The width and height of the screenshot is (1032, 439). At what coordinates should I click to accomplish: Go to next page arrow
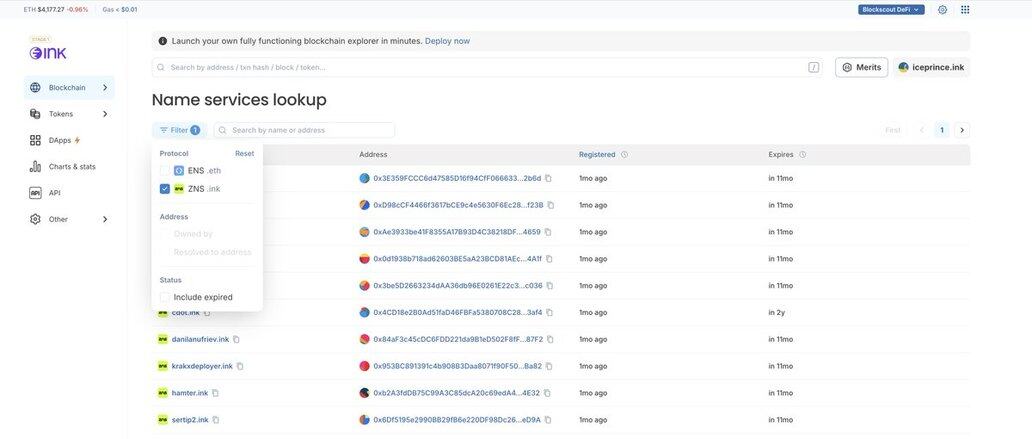pos(962,130)
